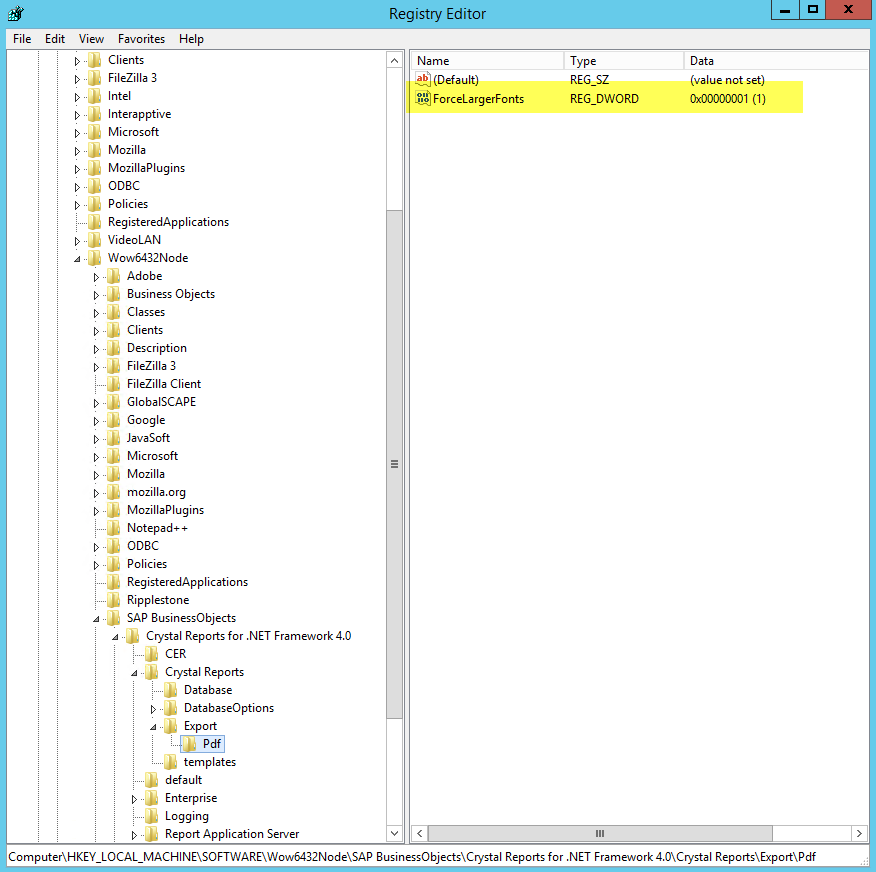Click the GlobalSCAPE folder icon
This screenshot has height=872, width=876.
113,402
